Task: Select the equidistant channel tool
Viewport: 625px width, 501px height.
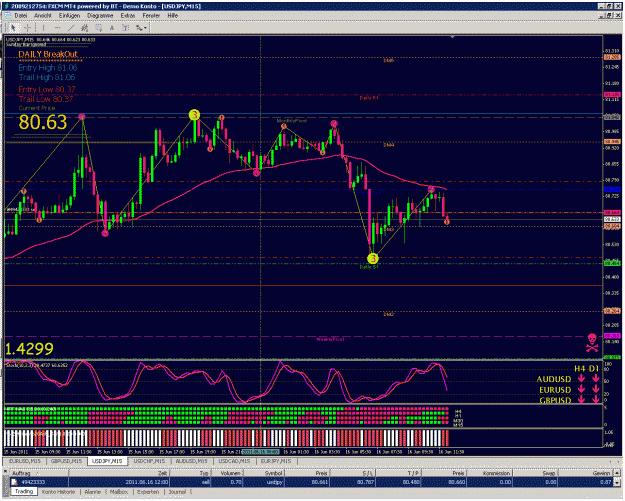Action: tap(85, 28)
